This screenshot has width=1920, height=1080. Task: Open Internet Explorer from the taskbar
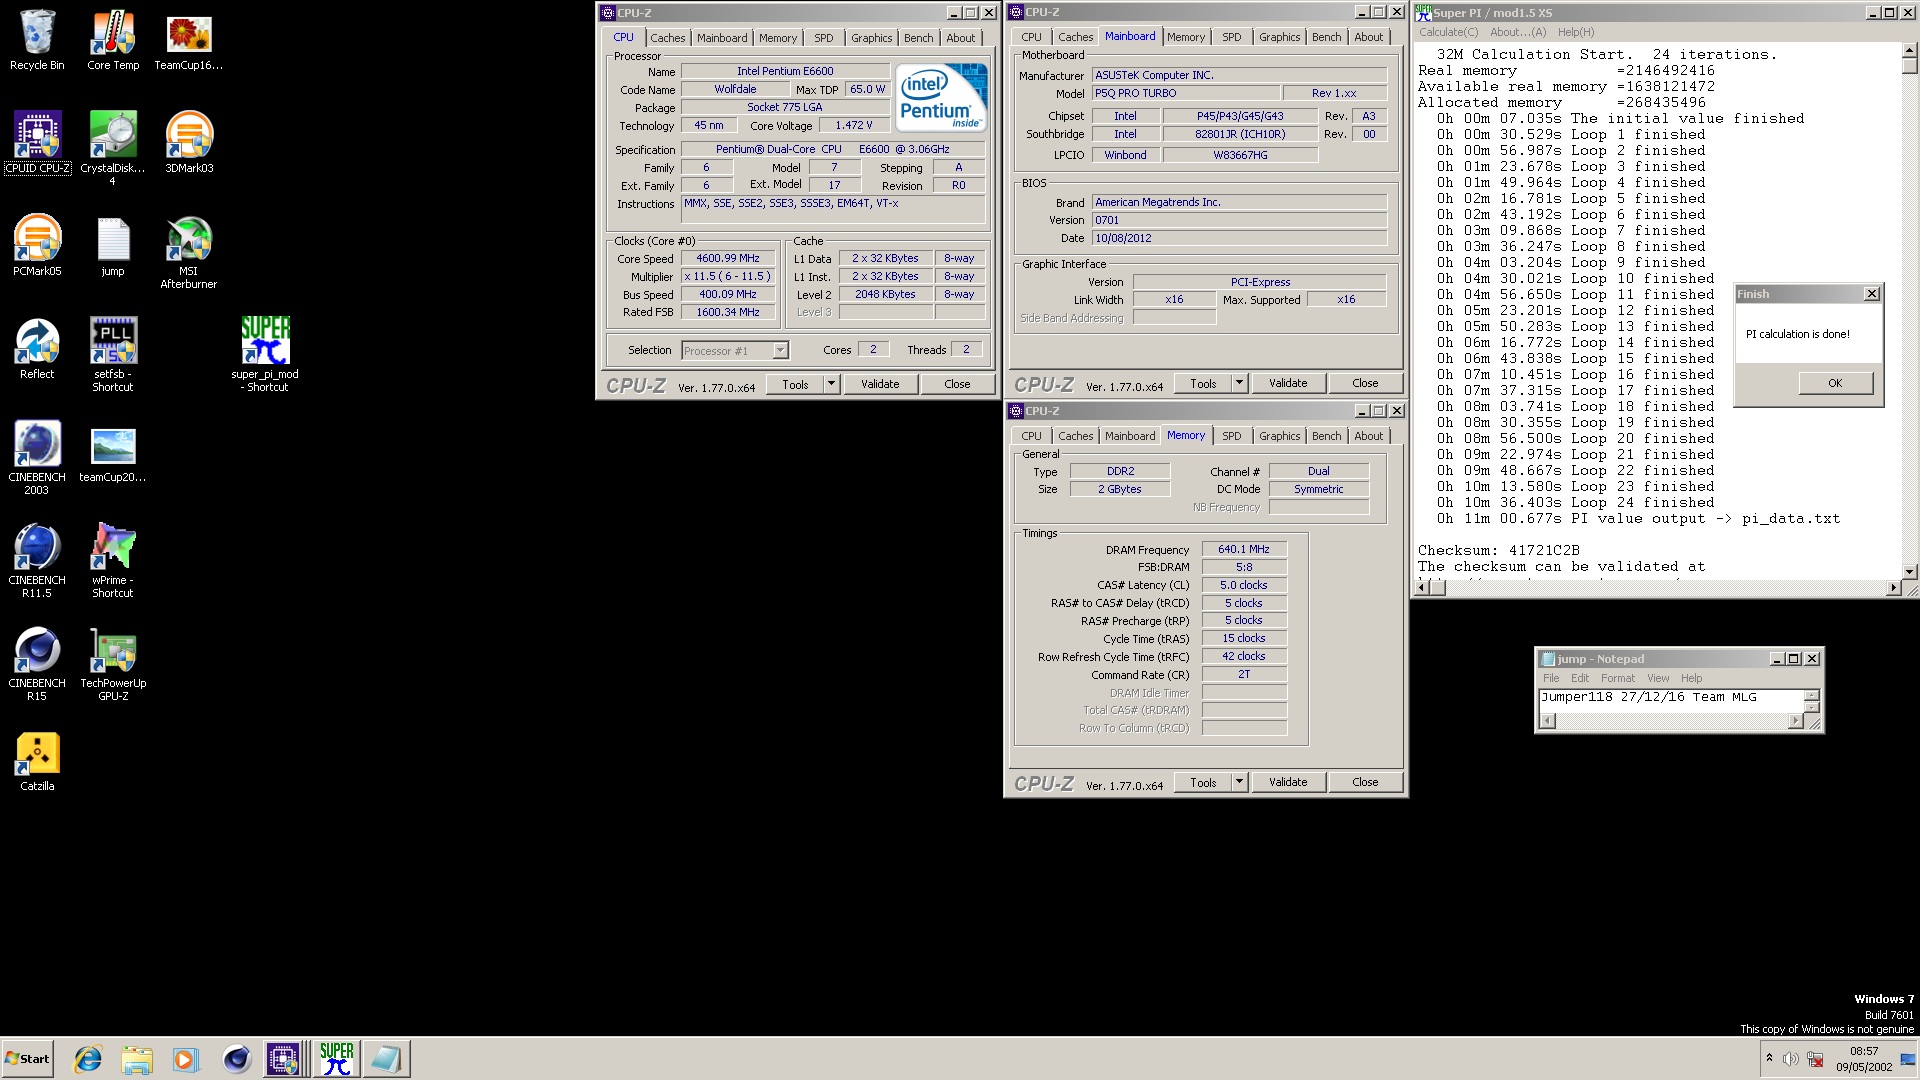pyautogui.click(x=88, y=1059)
